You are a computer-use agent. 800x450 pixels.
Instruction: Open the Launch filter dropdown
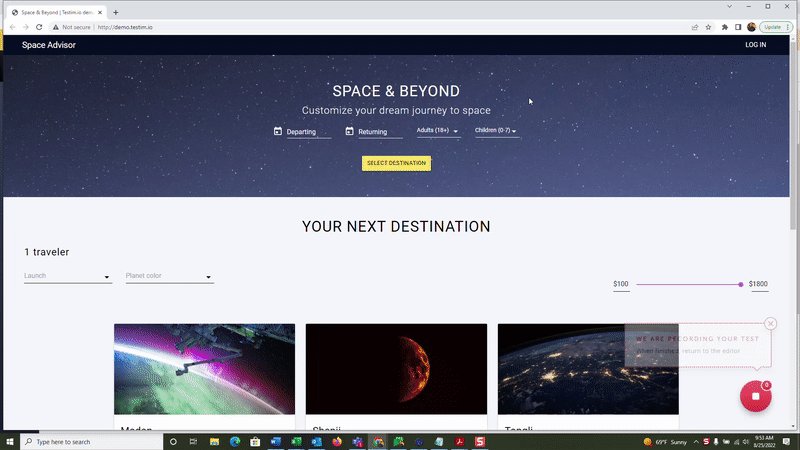click(67, 276)
